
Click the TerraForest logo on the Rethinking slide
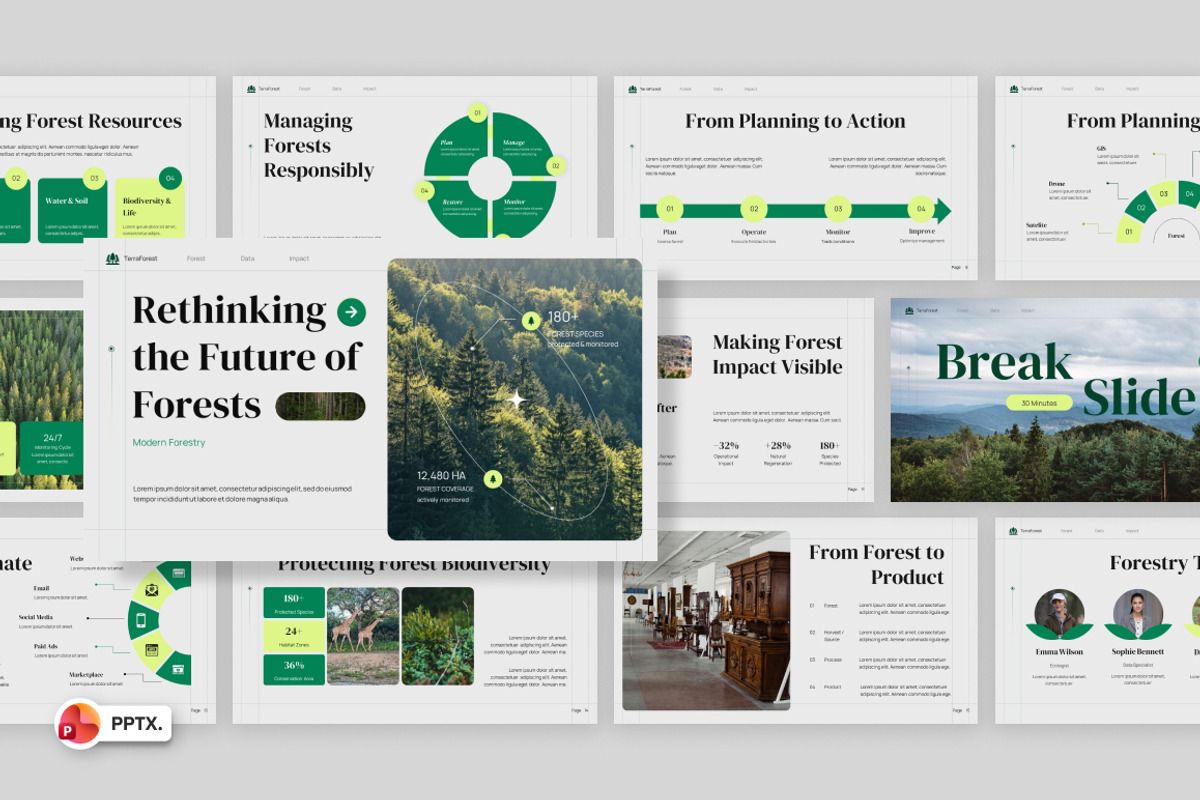point(132,259)
